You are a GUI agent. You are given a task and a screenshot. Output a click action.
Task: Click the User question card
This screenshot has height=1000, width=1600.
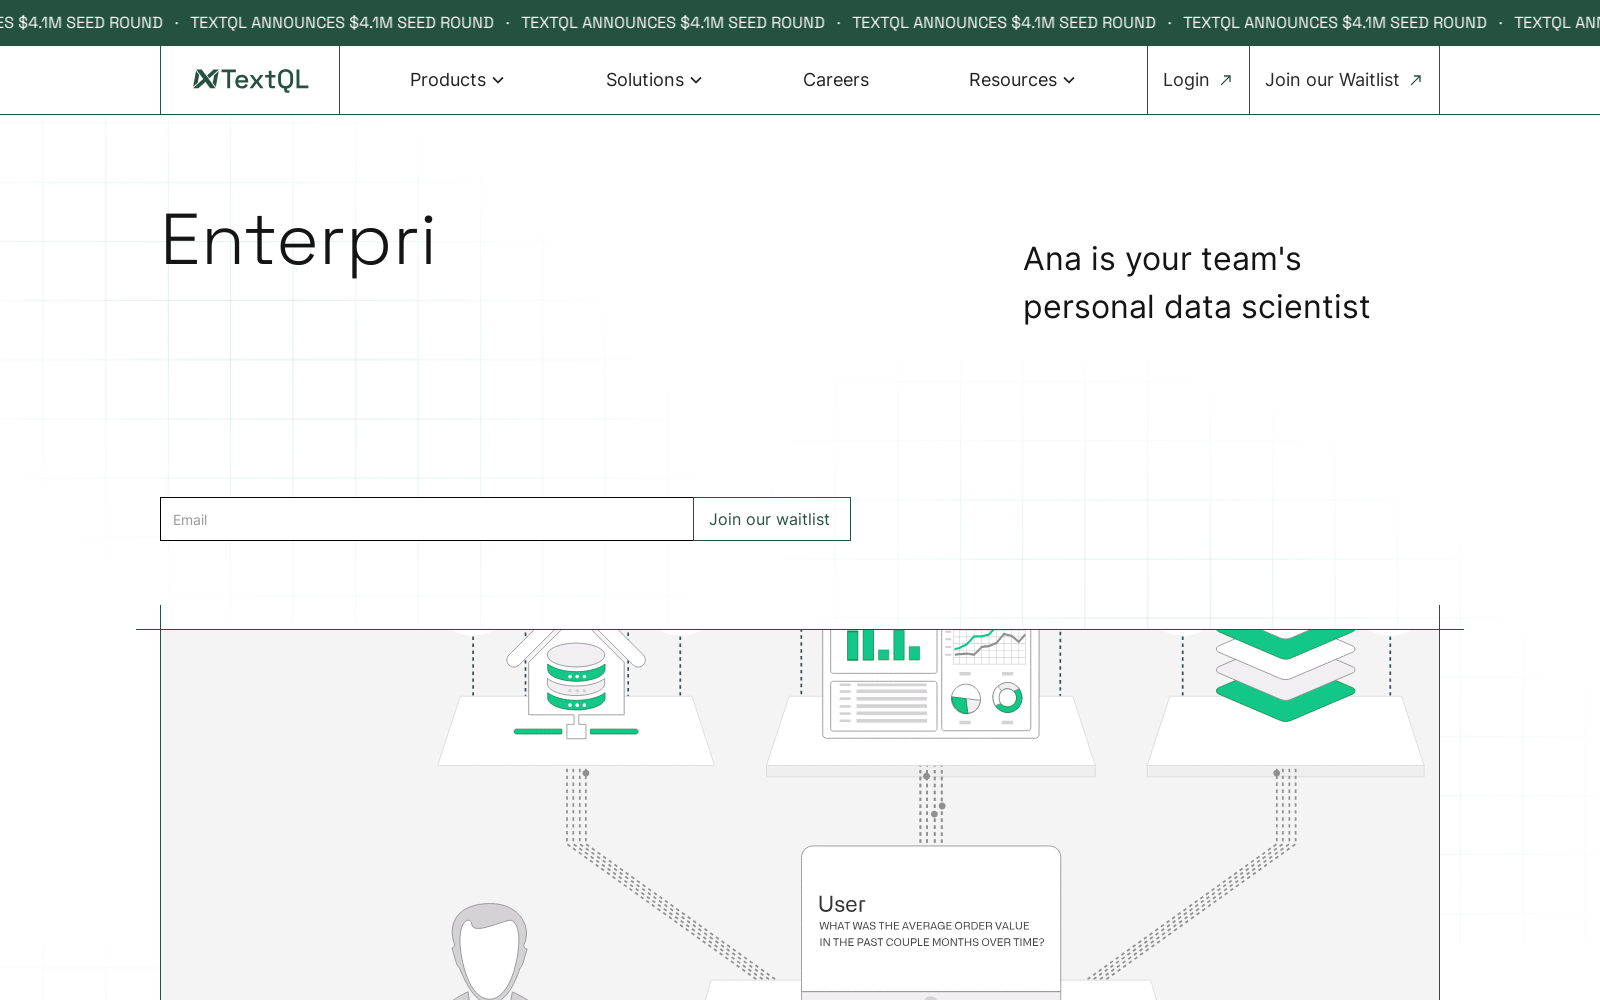[931, 920]
